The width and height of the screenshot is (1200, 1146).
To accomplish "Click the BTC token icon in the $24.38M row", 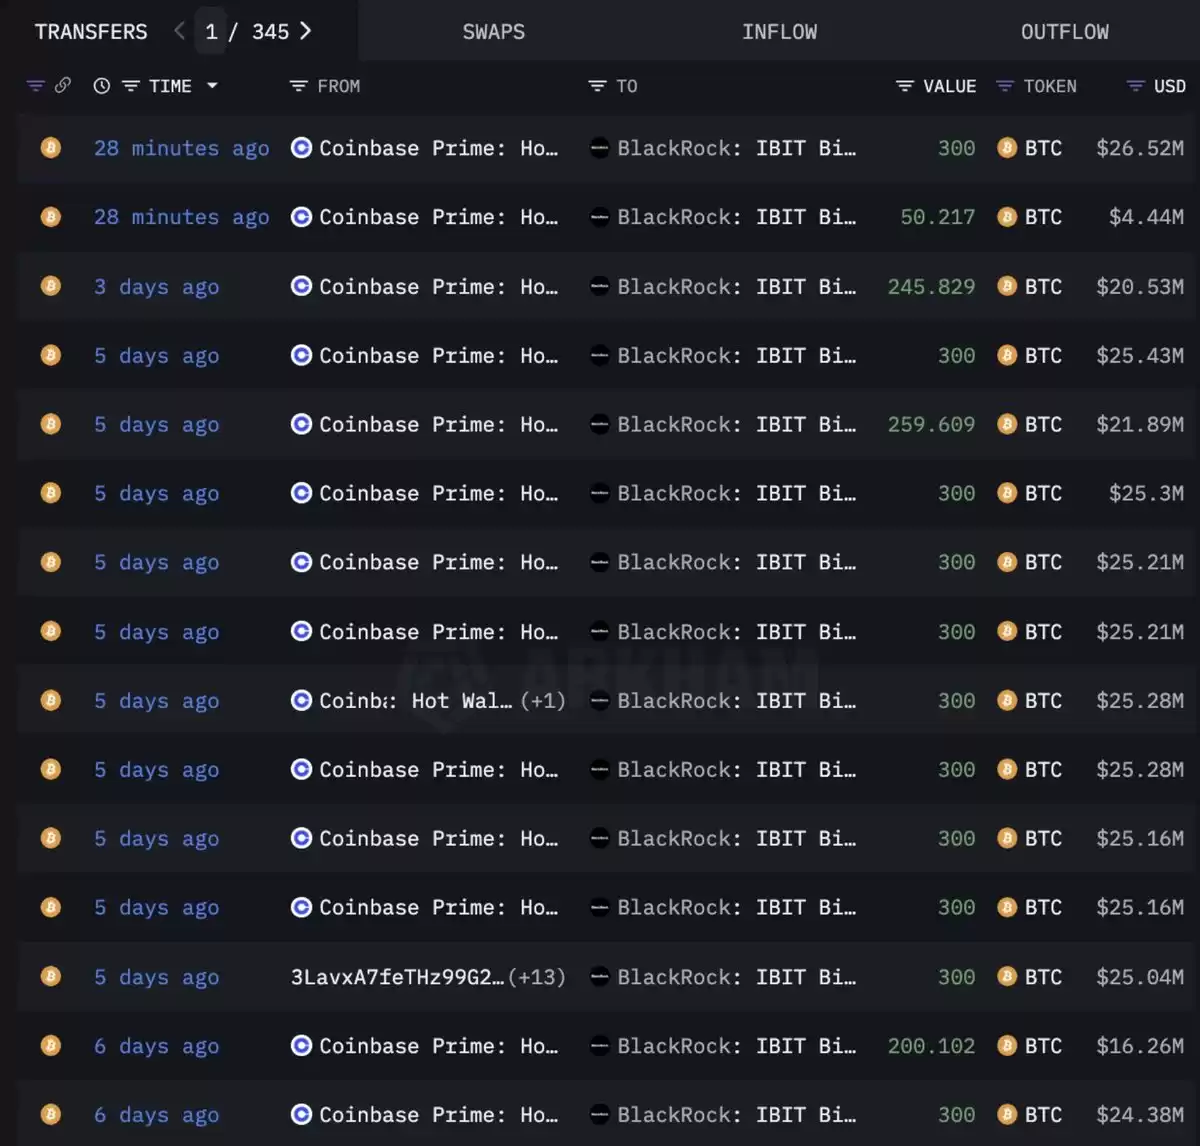I will (1007, 1115).
